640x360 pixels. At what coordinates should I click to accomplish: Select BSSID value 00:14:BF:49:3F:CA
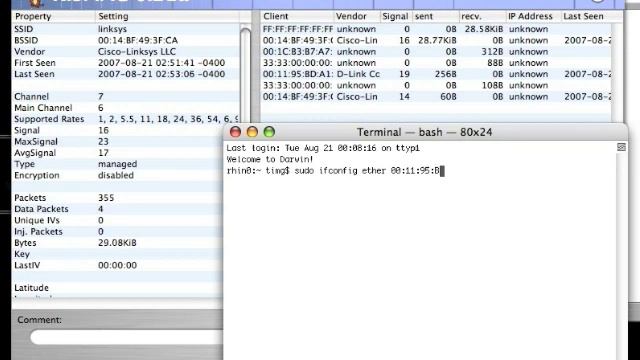pyautogui.click(x=138, y=40)
